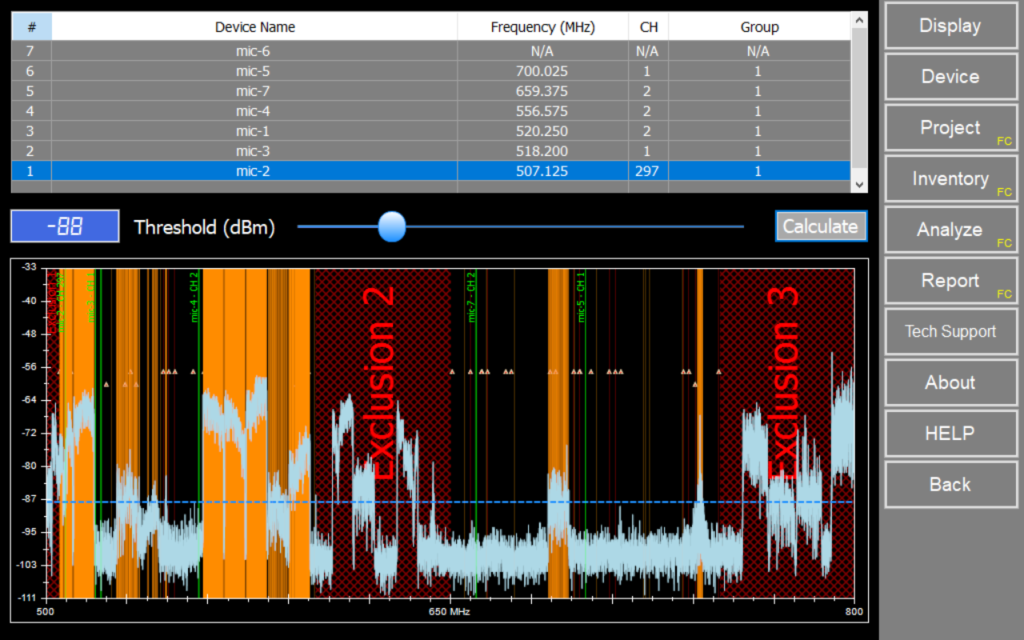Click the Threshold slider handle
The height and width of the screenshot is (640, 1024).
[x=391, y=227]
